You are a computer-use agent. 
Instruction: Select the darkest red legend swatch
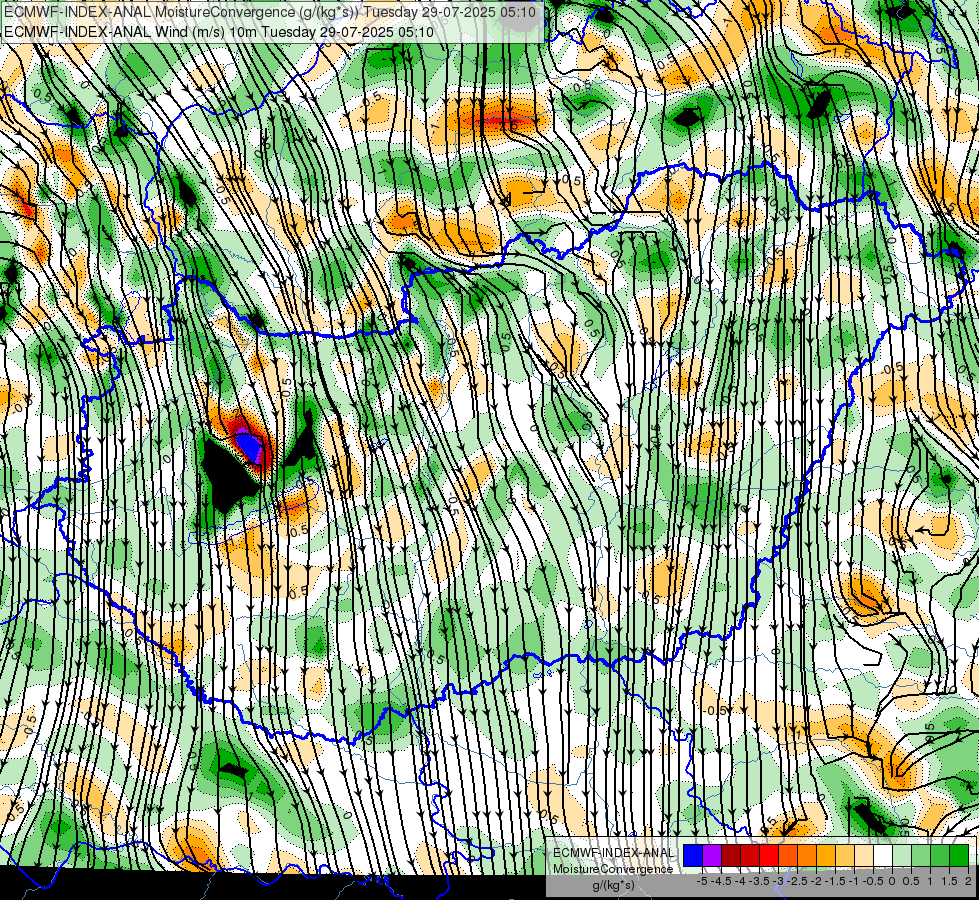point(731,856)
